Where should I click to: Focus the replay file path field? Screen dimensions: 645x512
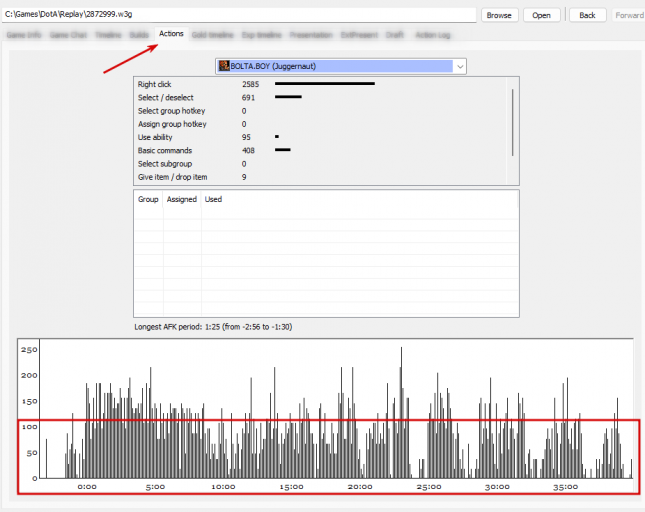pos(239,15)
